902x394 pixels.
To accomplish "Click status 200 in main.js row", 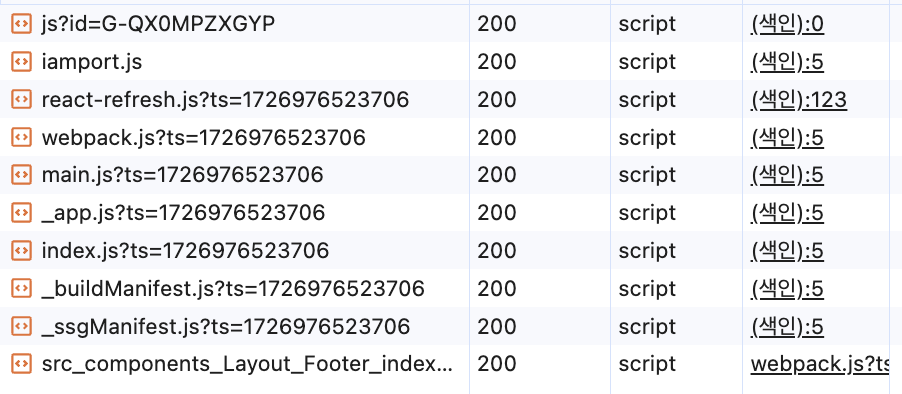I will pyautogui.click(x=497, y=175).
